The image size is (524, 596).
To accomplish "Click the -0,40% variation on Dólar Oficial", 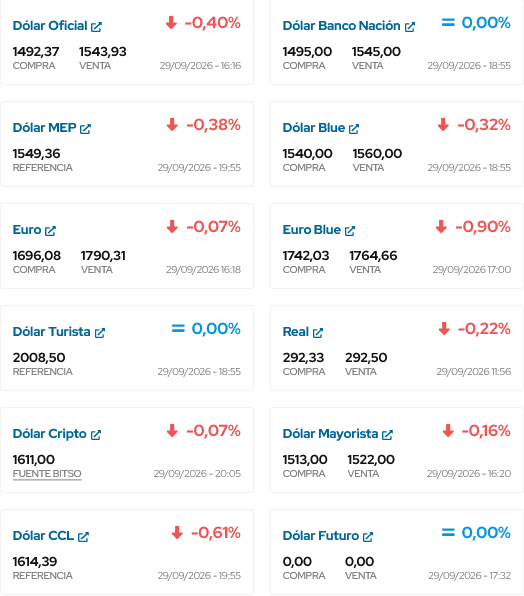I will click(212, 23).
